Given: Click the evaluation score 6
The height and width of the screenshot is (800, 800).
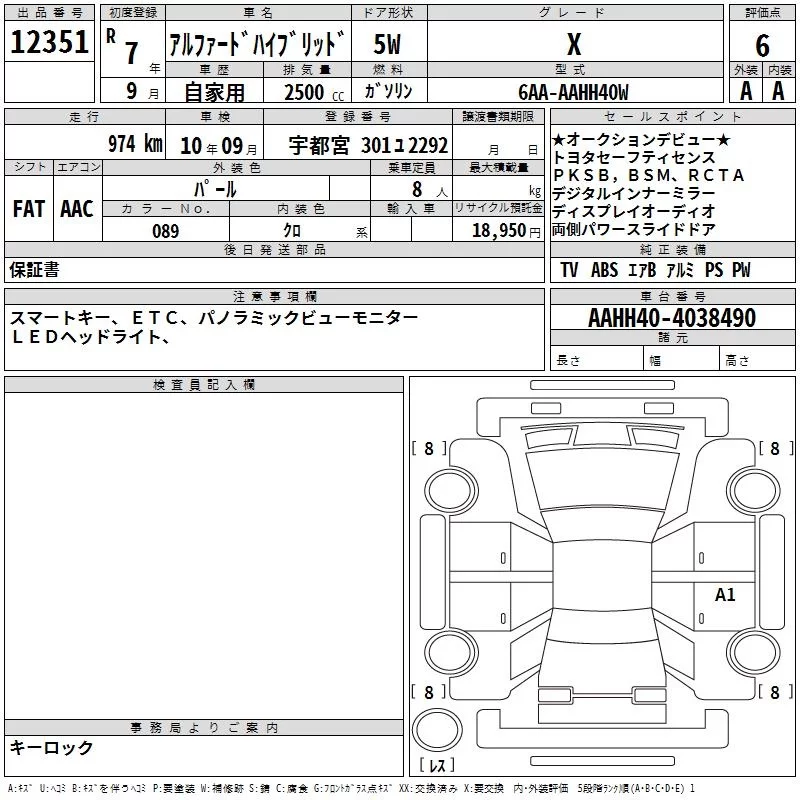Looking at the screenshot, I should click(763, 46).
